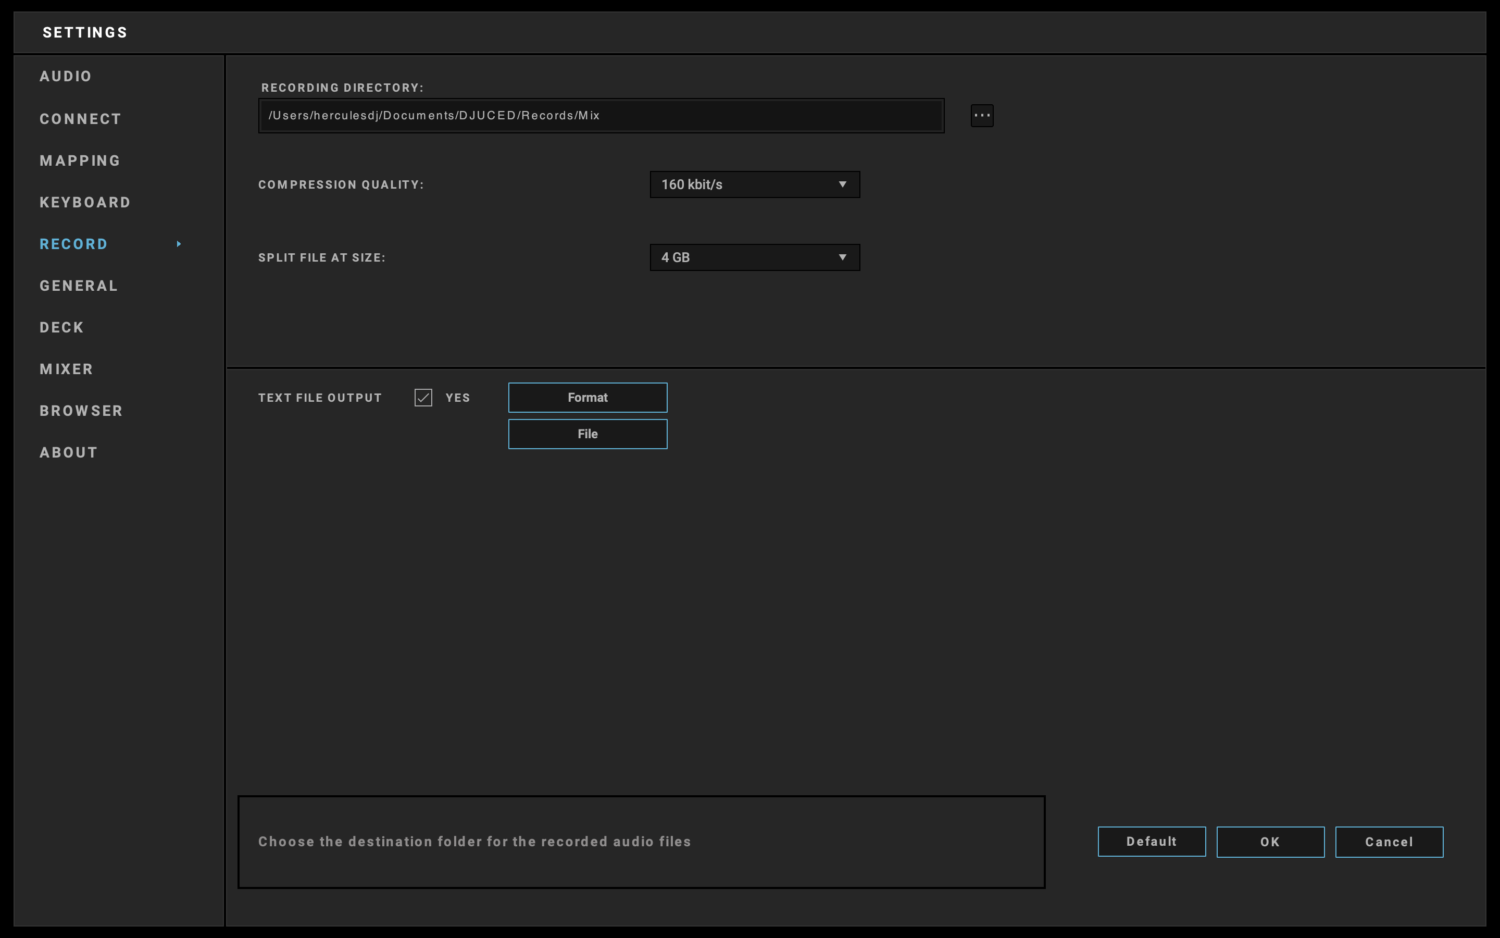Open the BROWSER settings section
Screen dimensions: 1500x938
[x=81, y=410]
